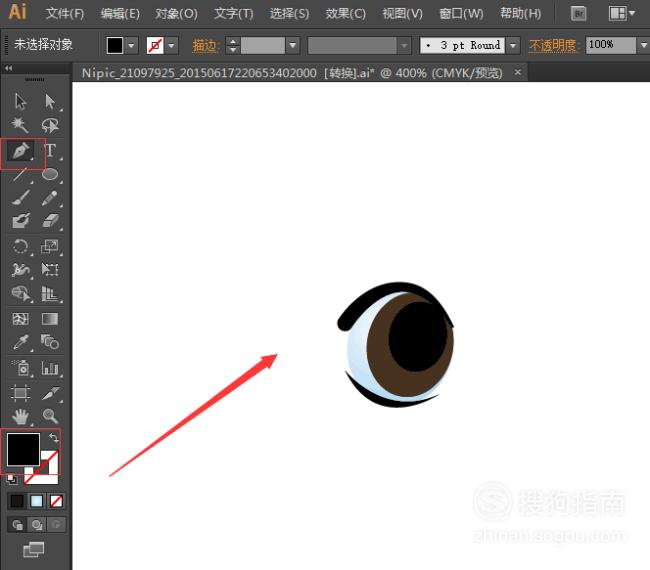The image size is (650, 570).
Task: Open the control bar stroke color dropdown
Action: (171, 45)
